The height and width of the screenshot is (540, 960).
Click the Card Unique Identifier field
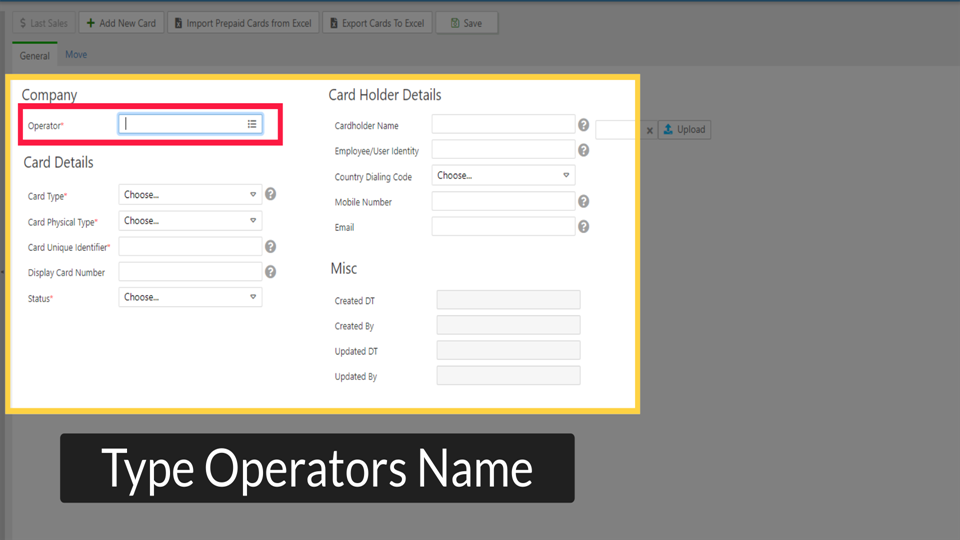pos(190,247)
